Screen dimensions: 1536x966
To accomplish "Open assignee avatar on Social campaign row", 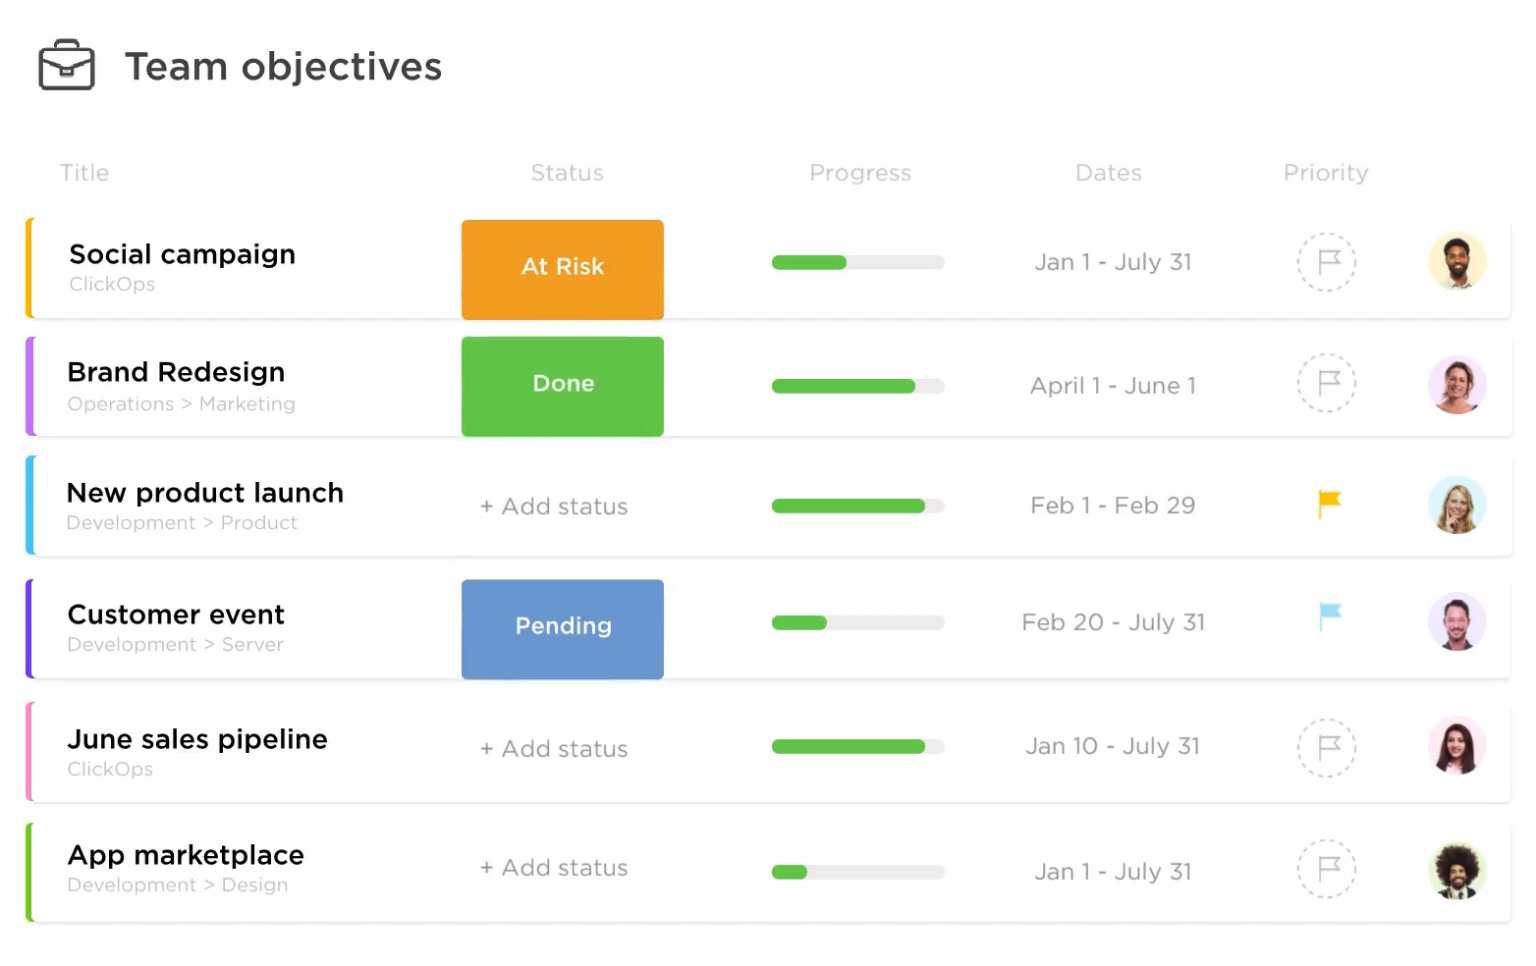I will (x=1456, y=262).
